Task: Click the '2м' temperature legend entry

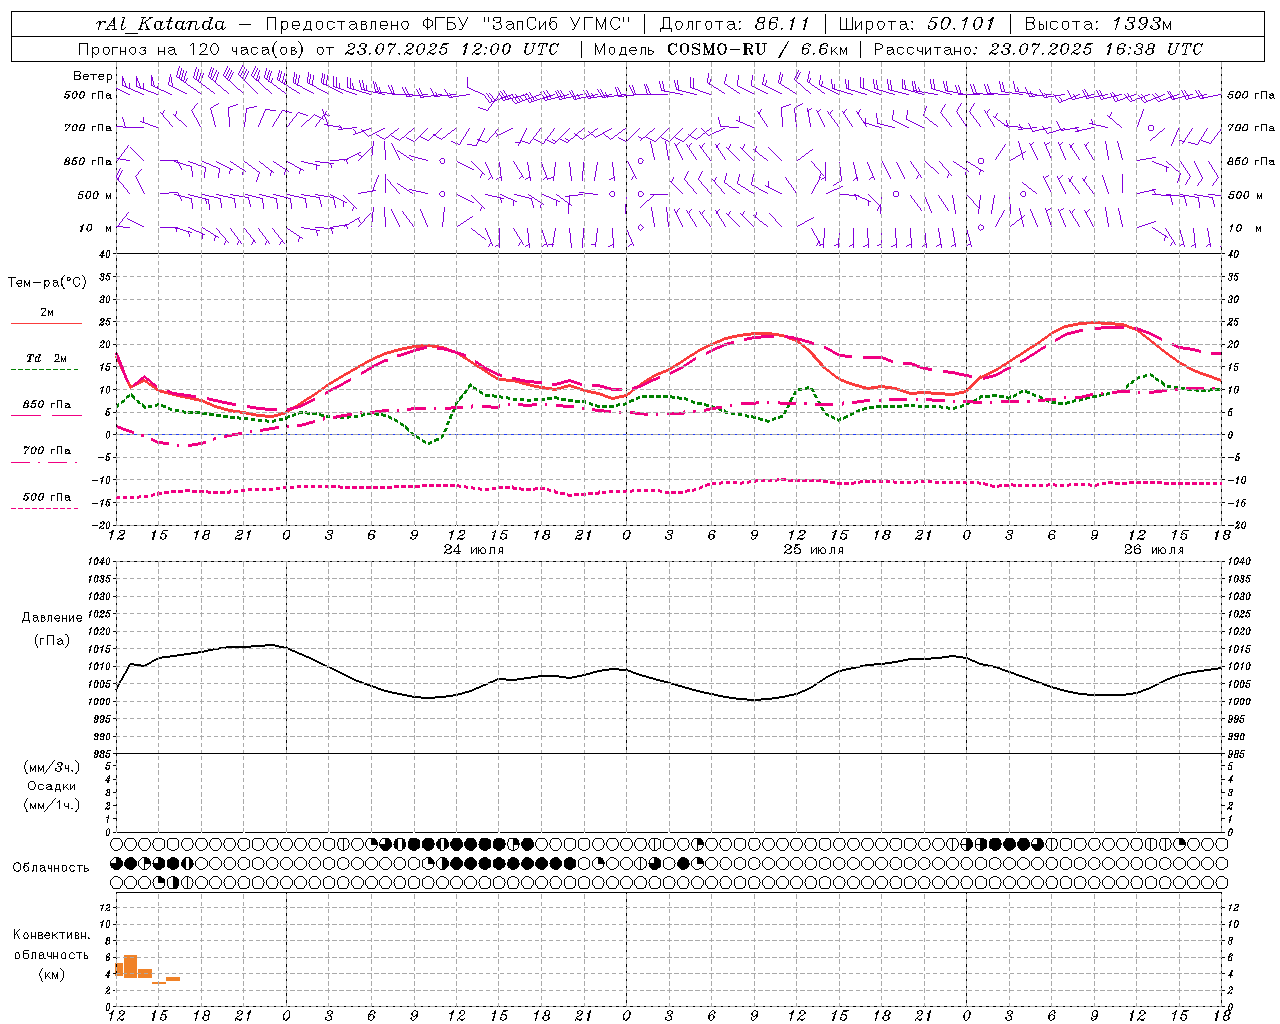Action: pos(46,313)
